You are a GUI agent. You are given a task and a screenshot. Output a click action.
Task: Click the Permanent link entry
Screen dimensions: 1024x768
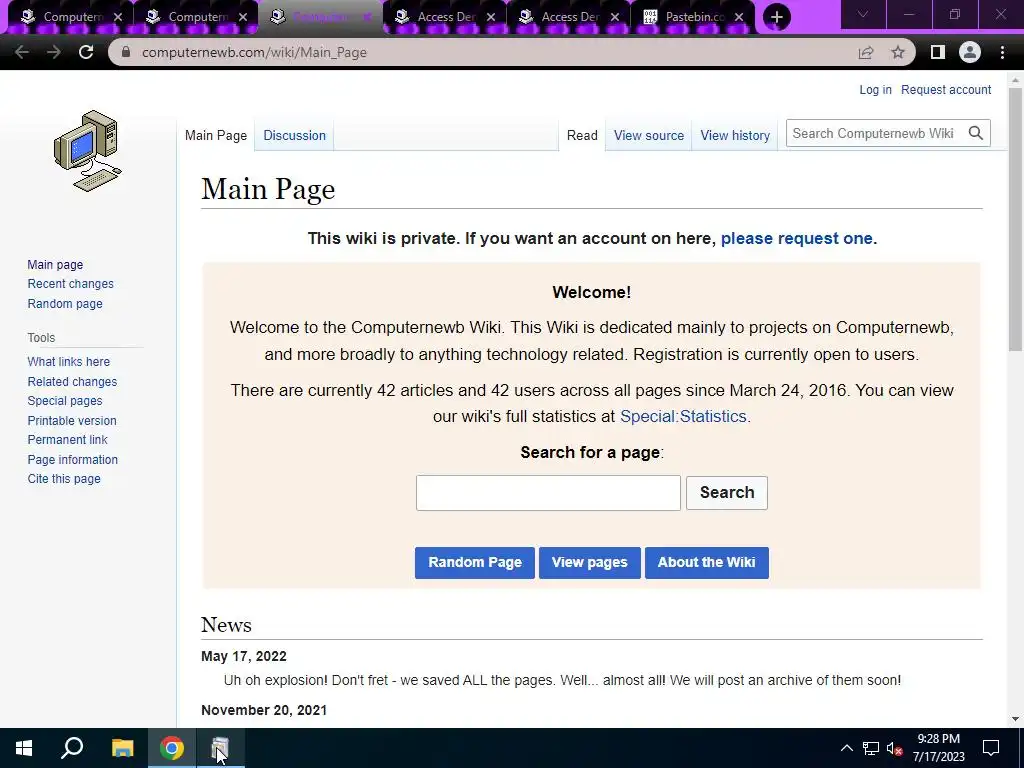[67, 440]
